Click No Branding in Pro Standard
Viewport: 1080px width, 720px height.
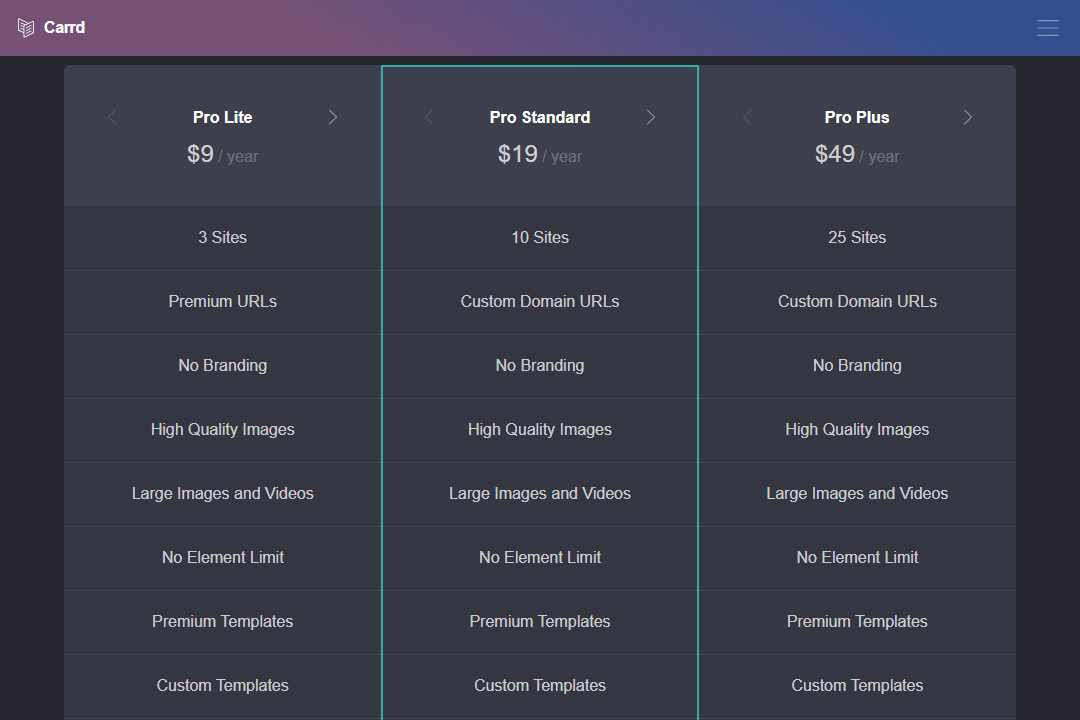click(x=540, y=366)
